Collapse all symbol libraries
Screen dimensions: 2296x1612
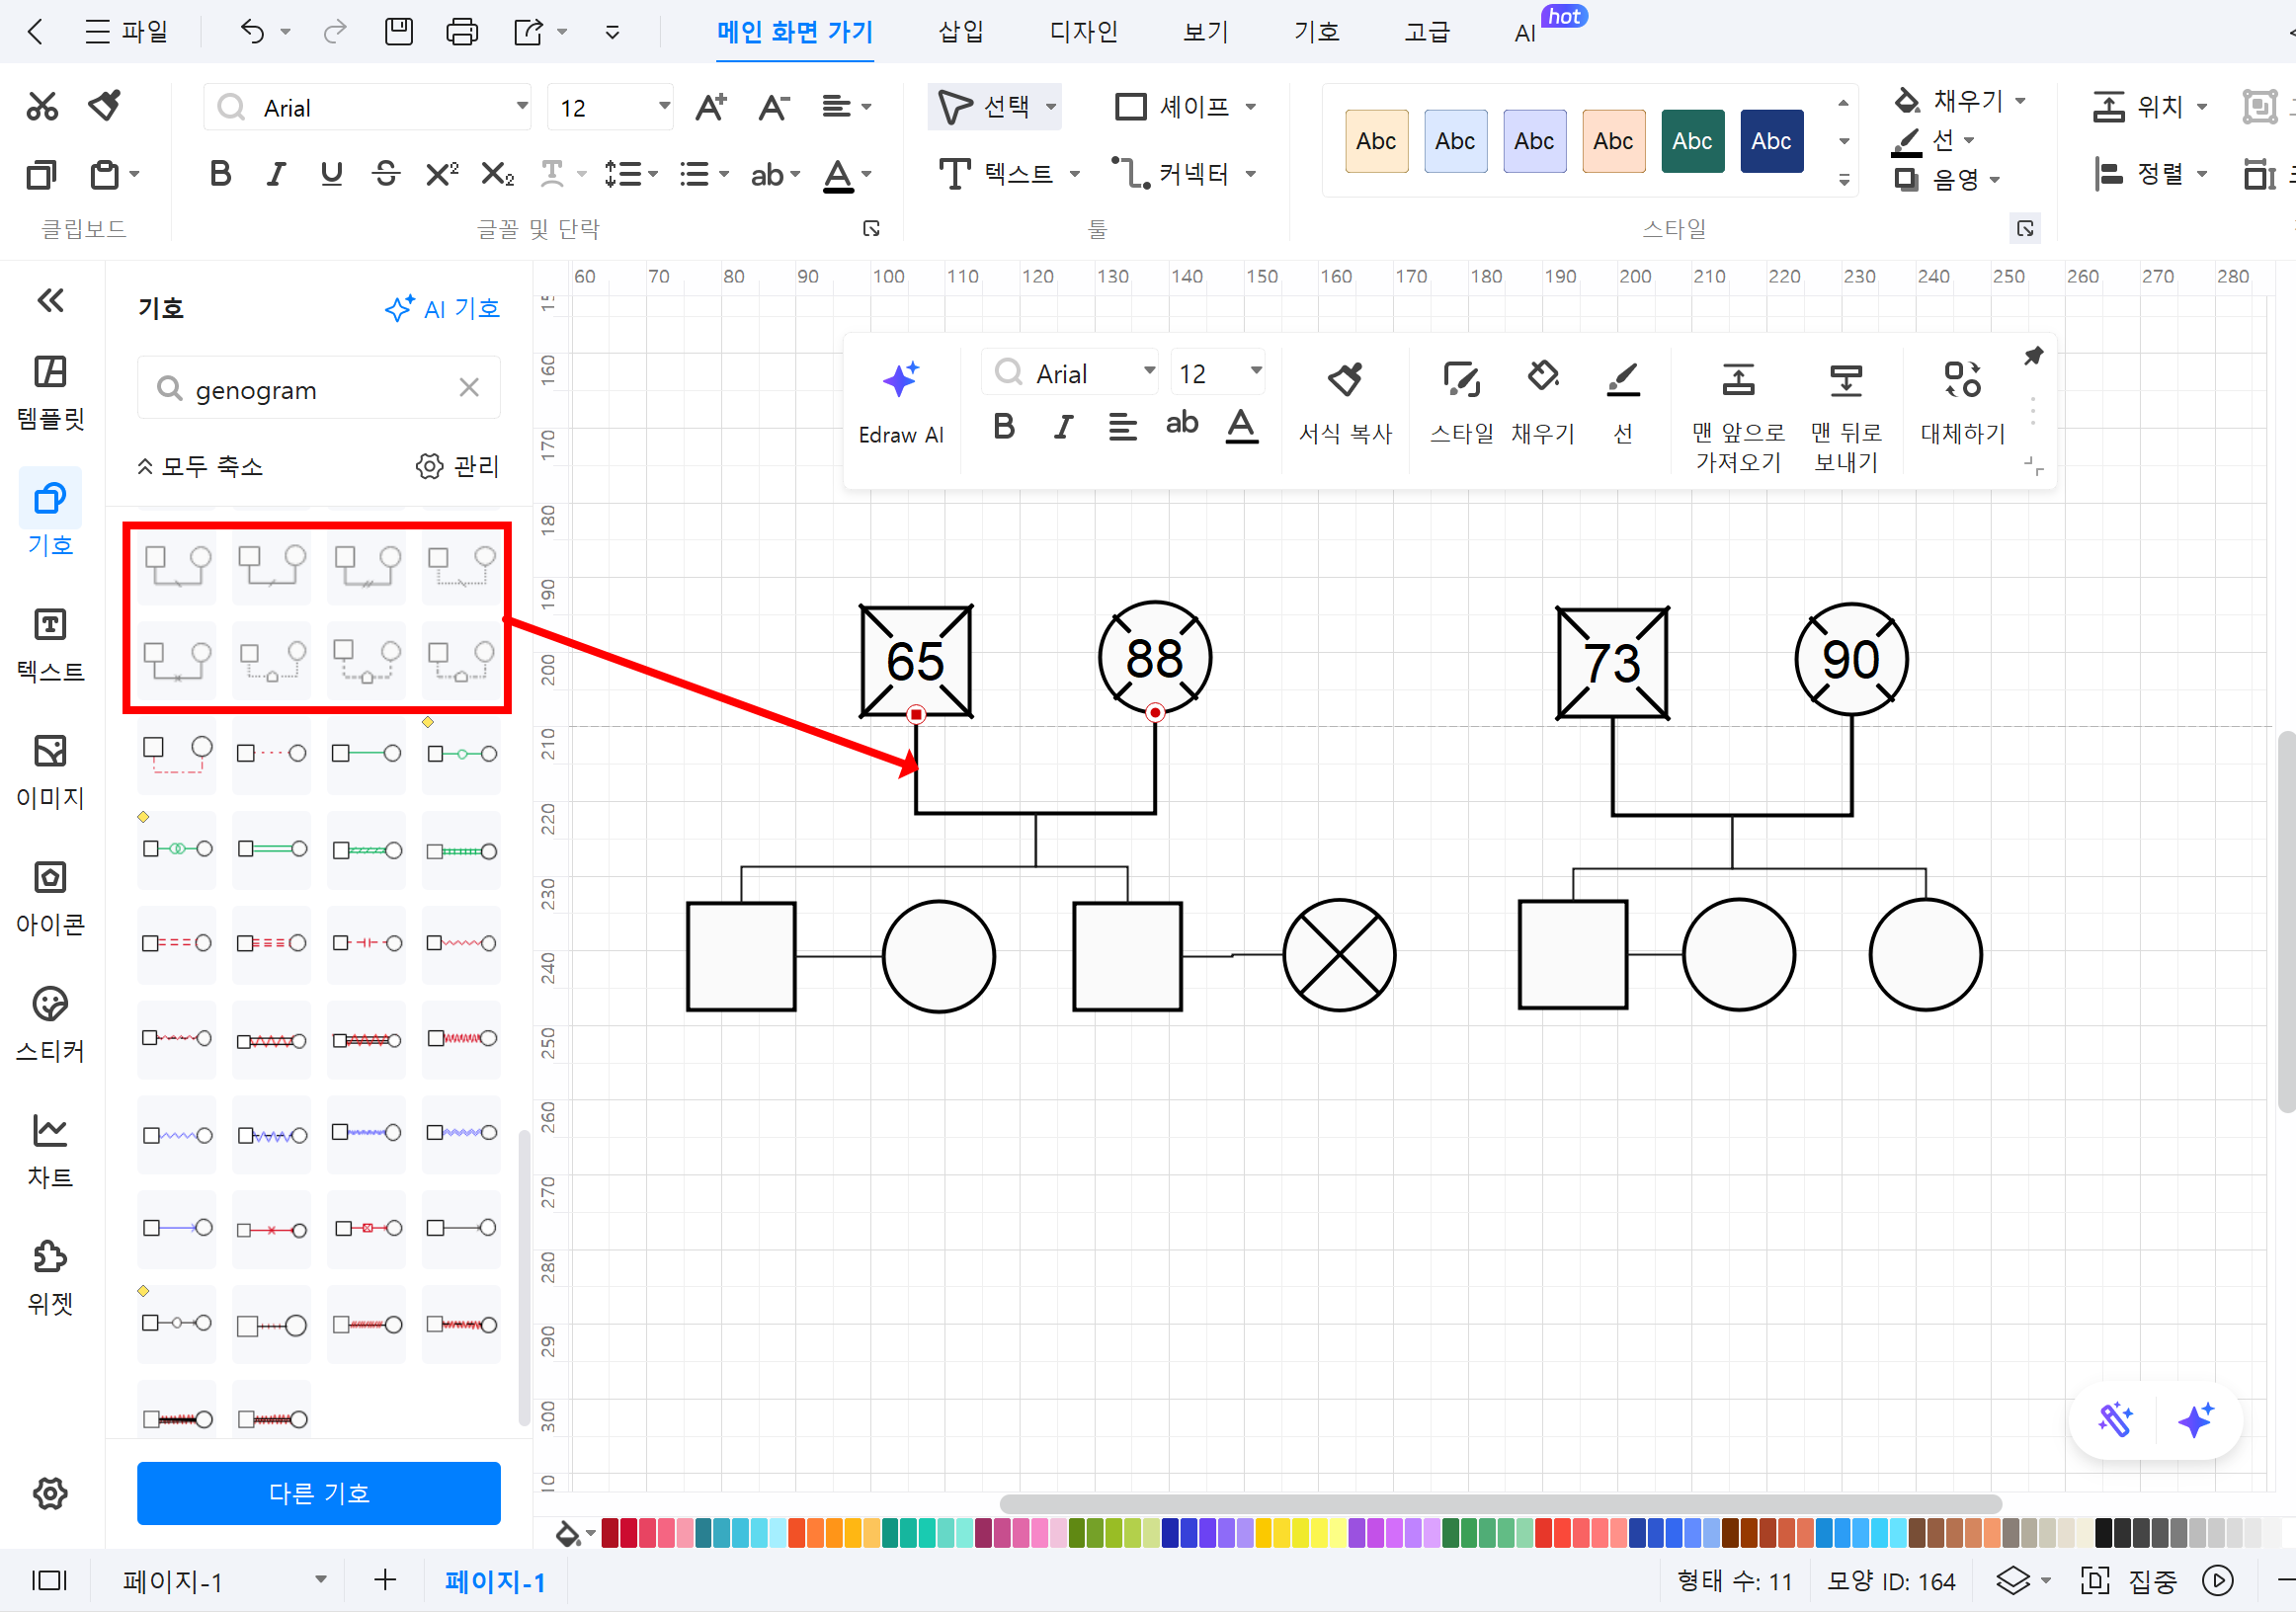pyautogui.click(x=200, y=466)
